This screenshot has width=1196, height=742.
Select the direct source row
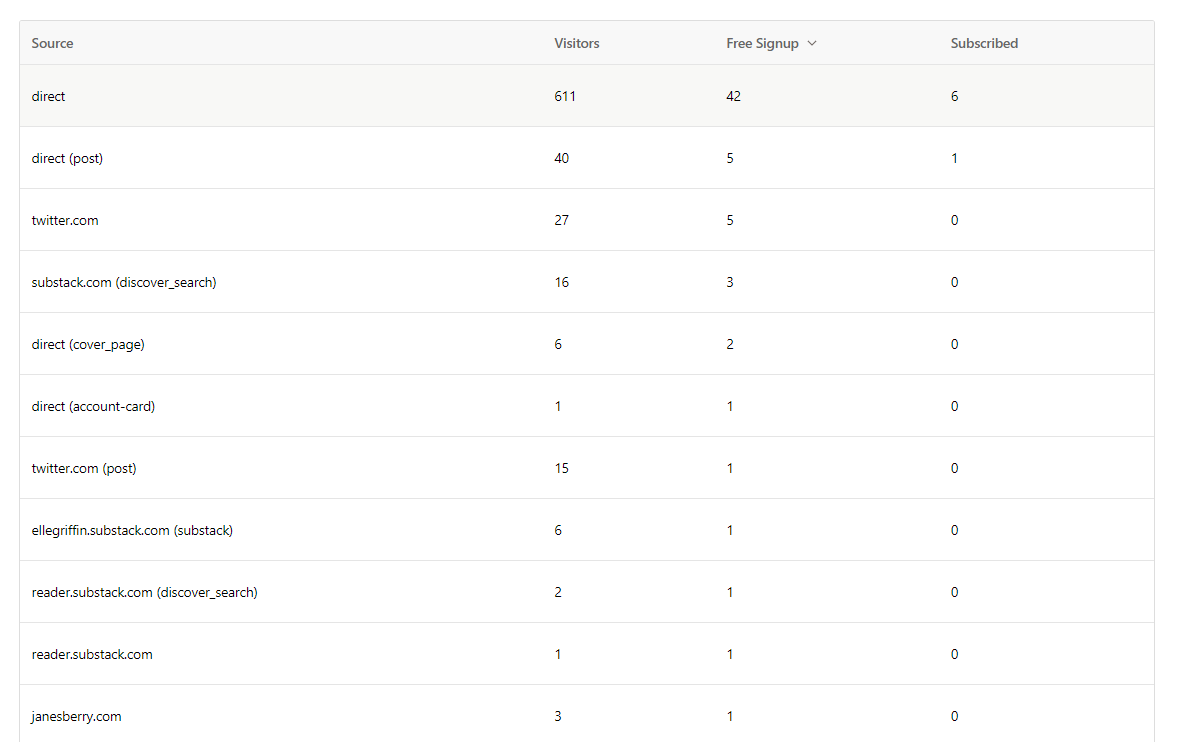[48, 97]
